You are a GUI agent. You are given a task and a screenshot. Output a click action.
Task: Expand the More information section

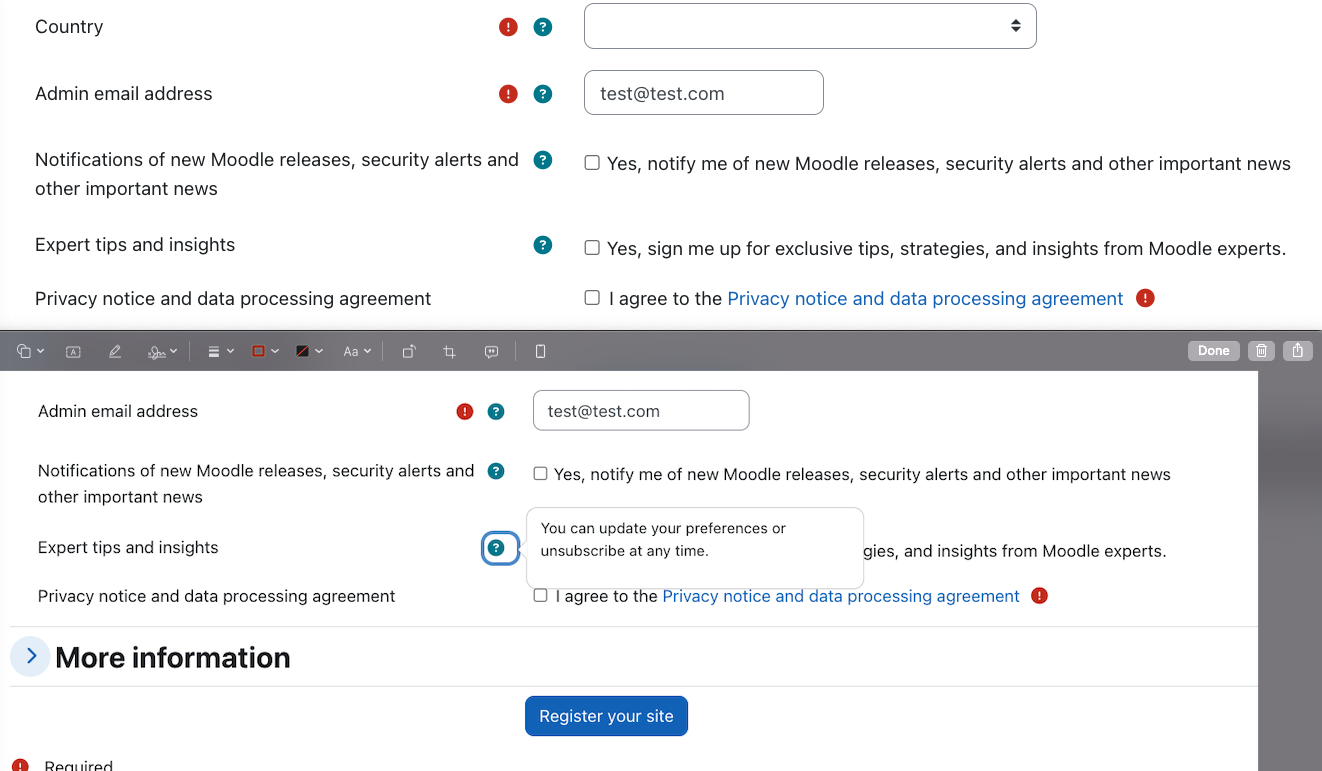click(x=31, y=656)
